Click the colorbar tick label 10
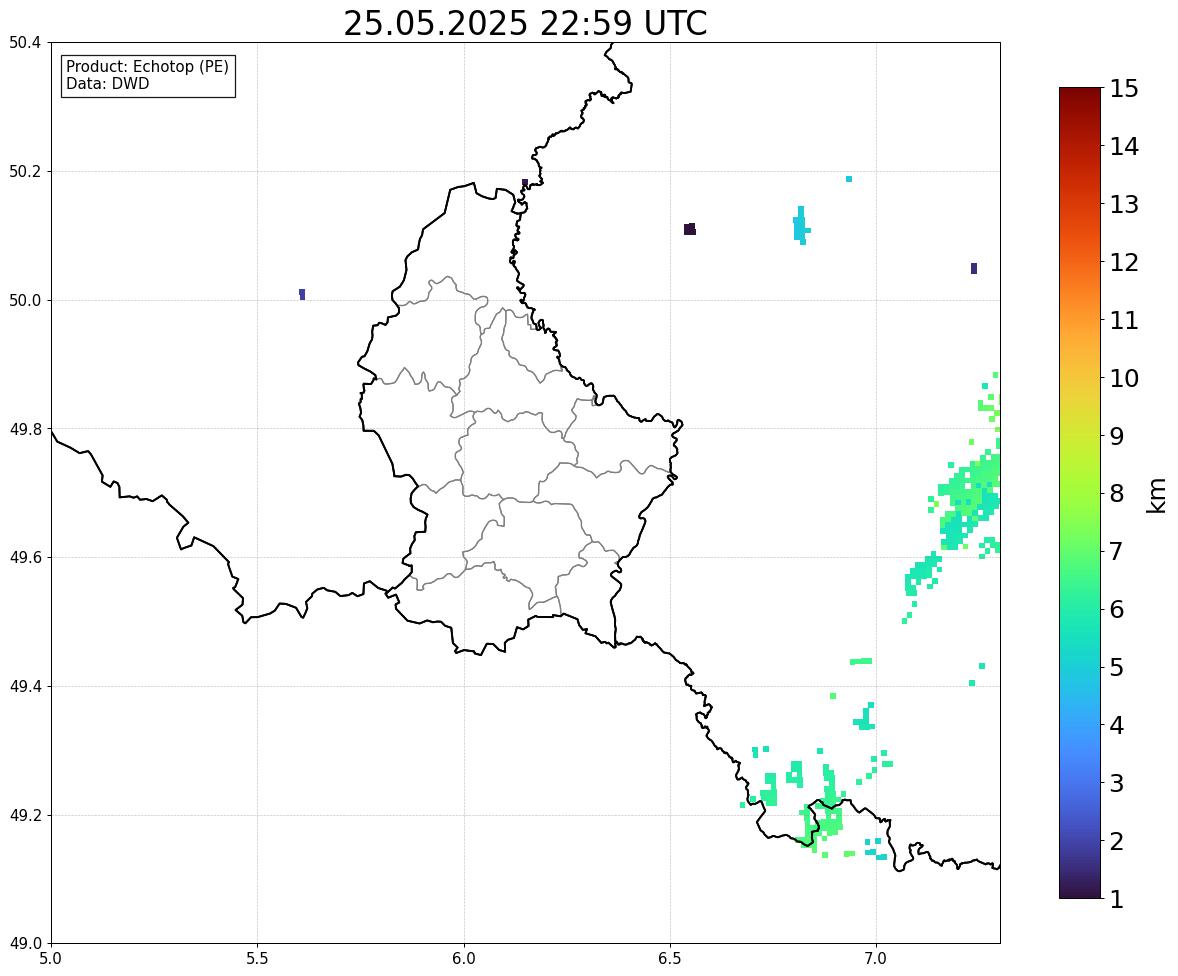 point(1124,378)
